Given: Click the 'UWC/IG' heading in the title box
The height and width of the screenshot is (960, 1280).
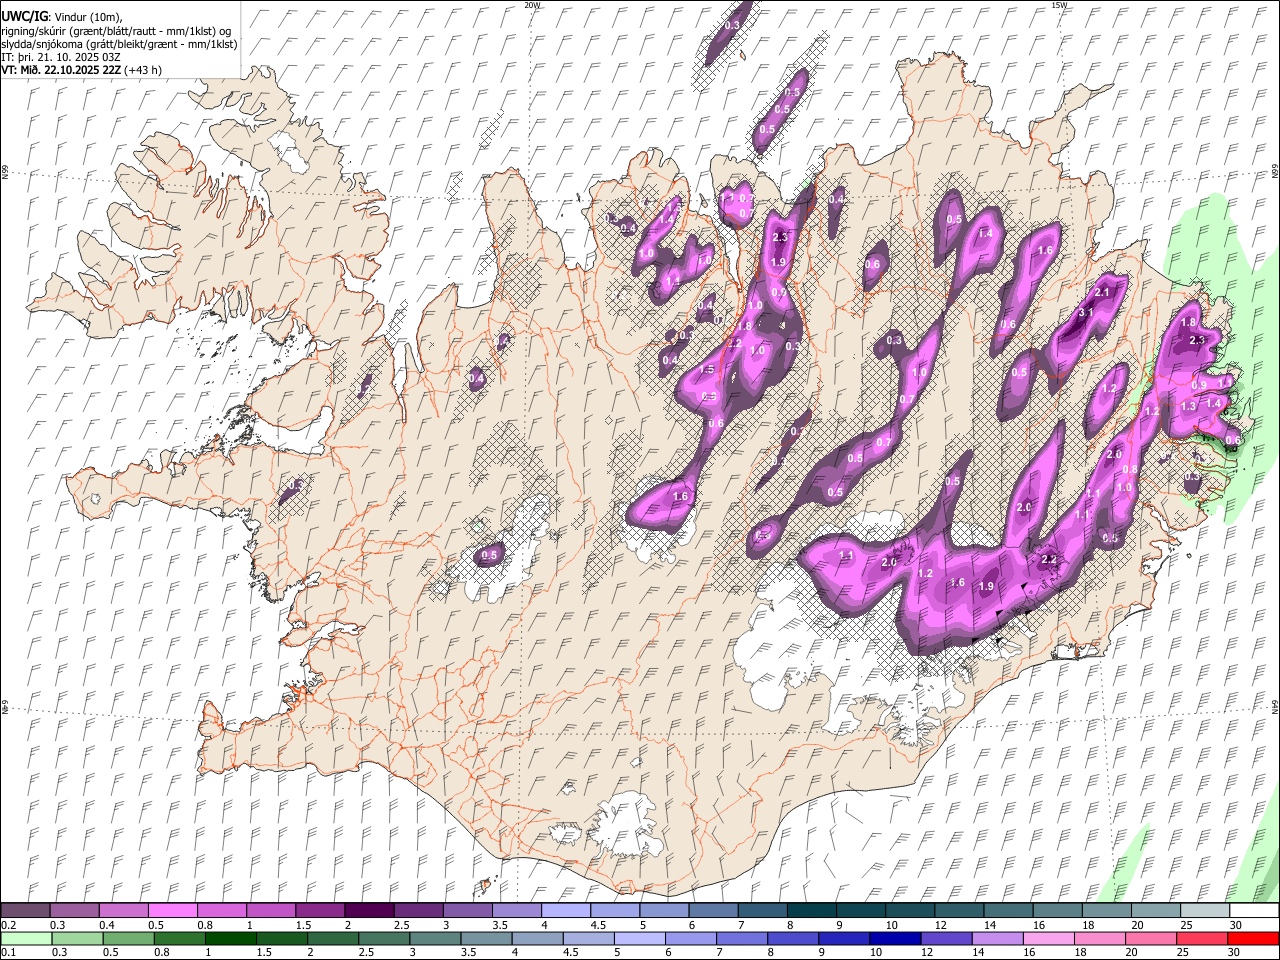Looking at the screenshot, I should click(x=24, y=17).
